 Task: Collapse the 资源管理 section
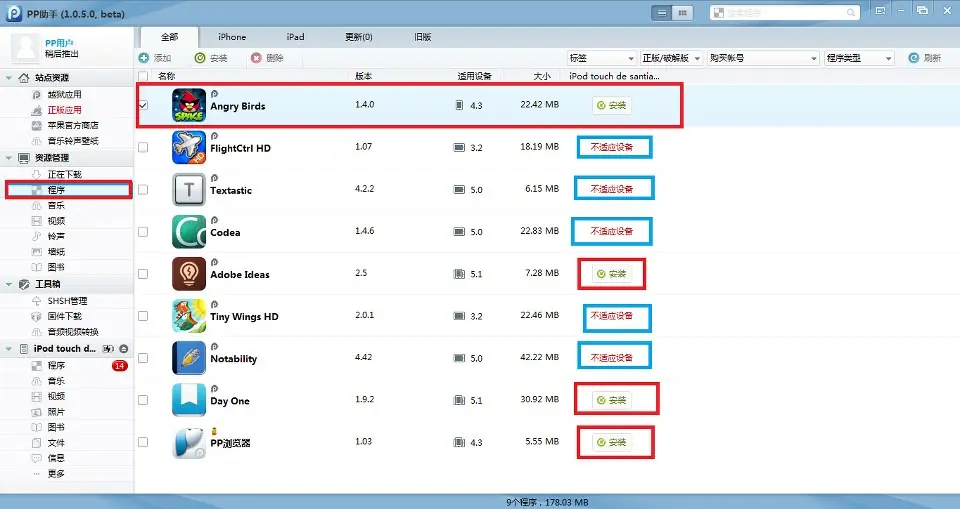(x=9, y=158)
